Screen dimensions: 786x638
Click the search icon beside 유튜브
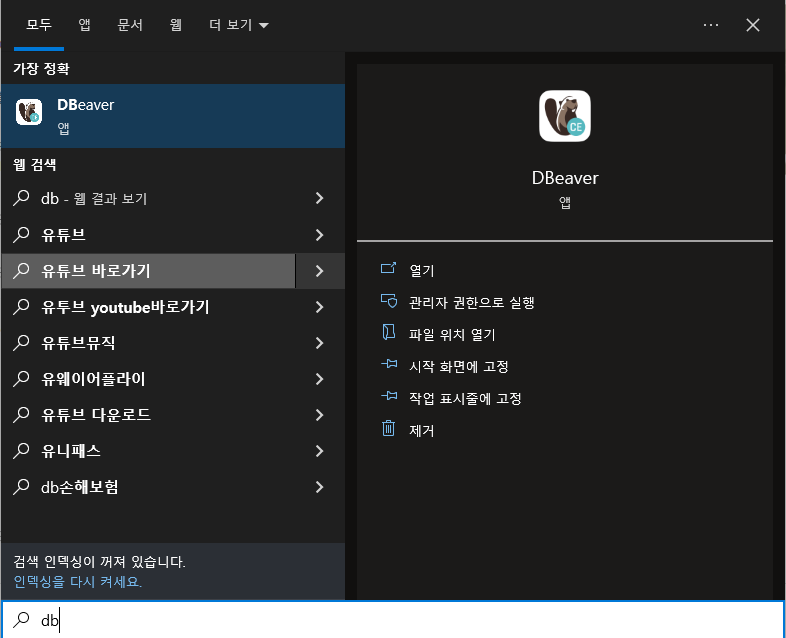[21, 235]
